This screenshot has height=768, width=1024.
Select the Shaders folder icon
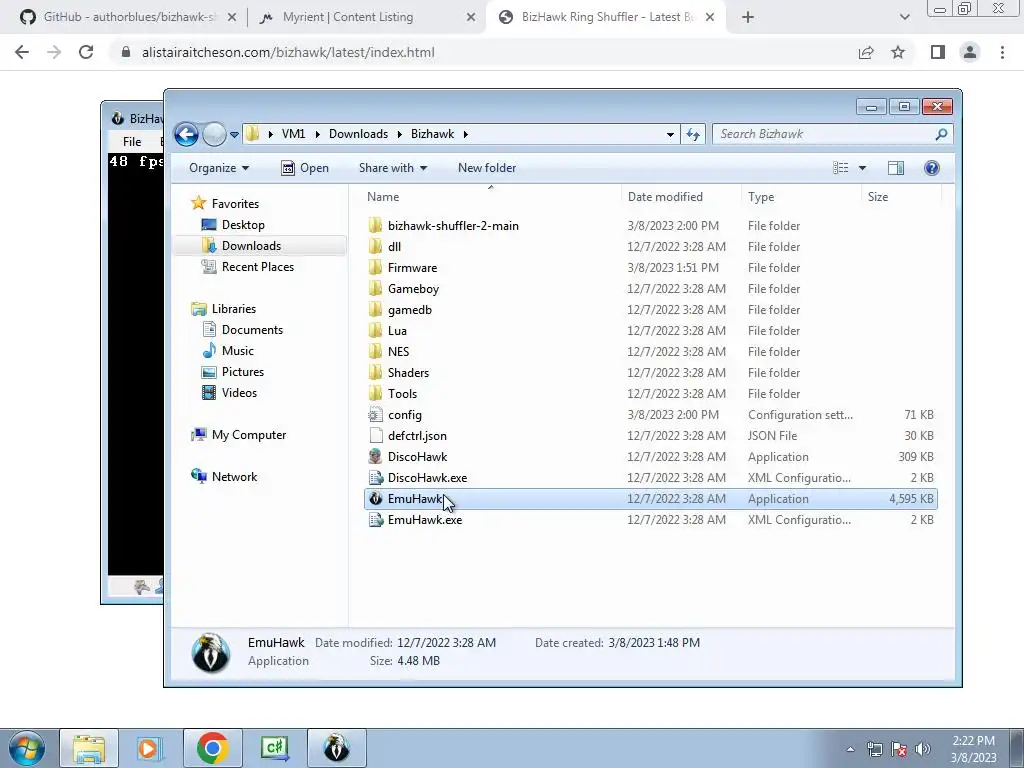[x=375, y=373]
